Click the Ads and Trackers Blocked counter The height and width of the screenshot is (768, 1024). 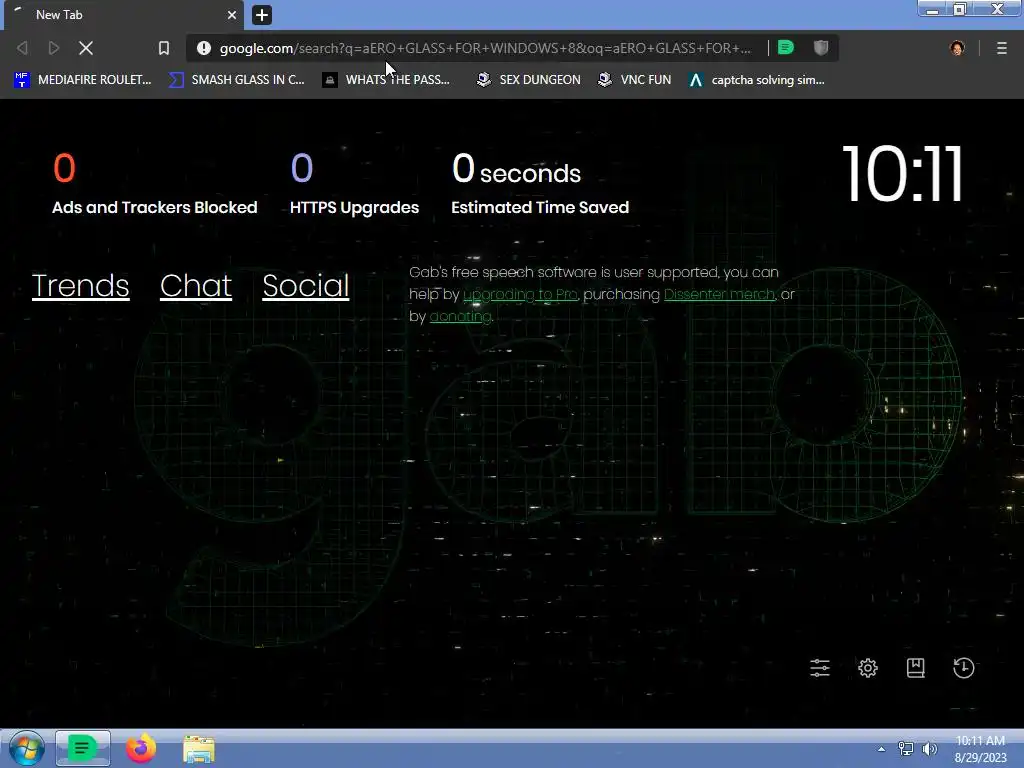[155, 184]
